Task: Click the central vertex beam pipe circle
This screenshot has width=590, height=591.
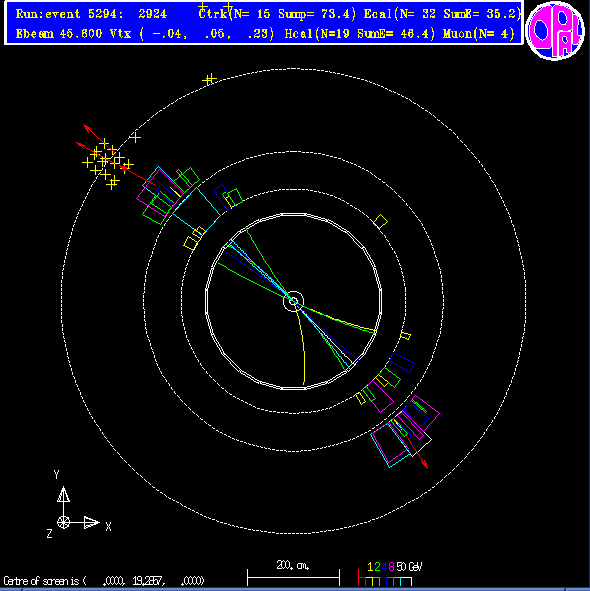Action: (x=293, y=301)
